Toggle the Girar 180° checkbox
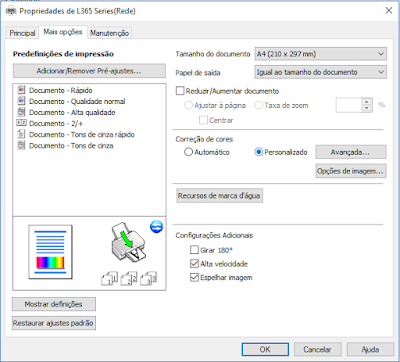The image size is (400, 362). click(194, 250)
